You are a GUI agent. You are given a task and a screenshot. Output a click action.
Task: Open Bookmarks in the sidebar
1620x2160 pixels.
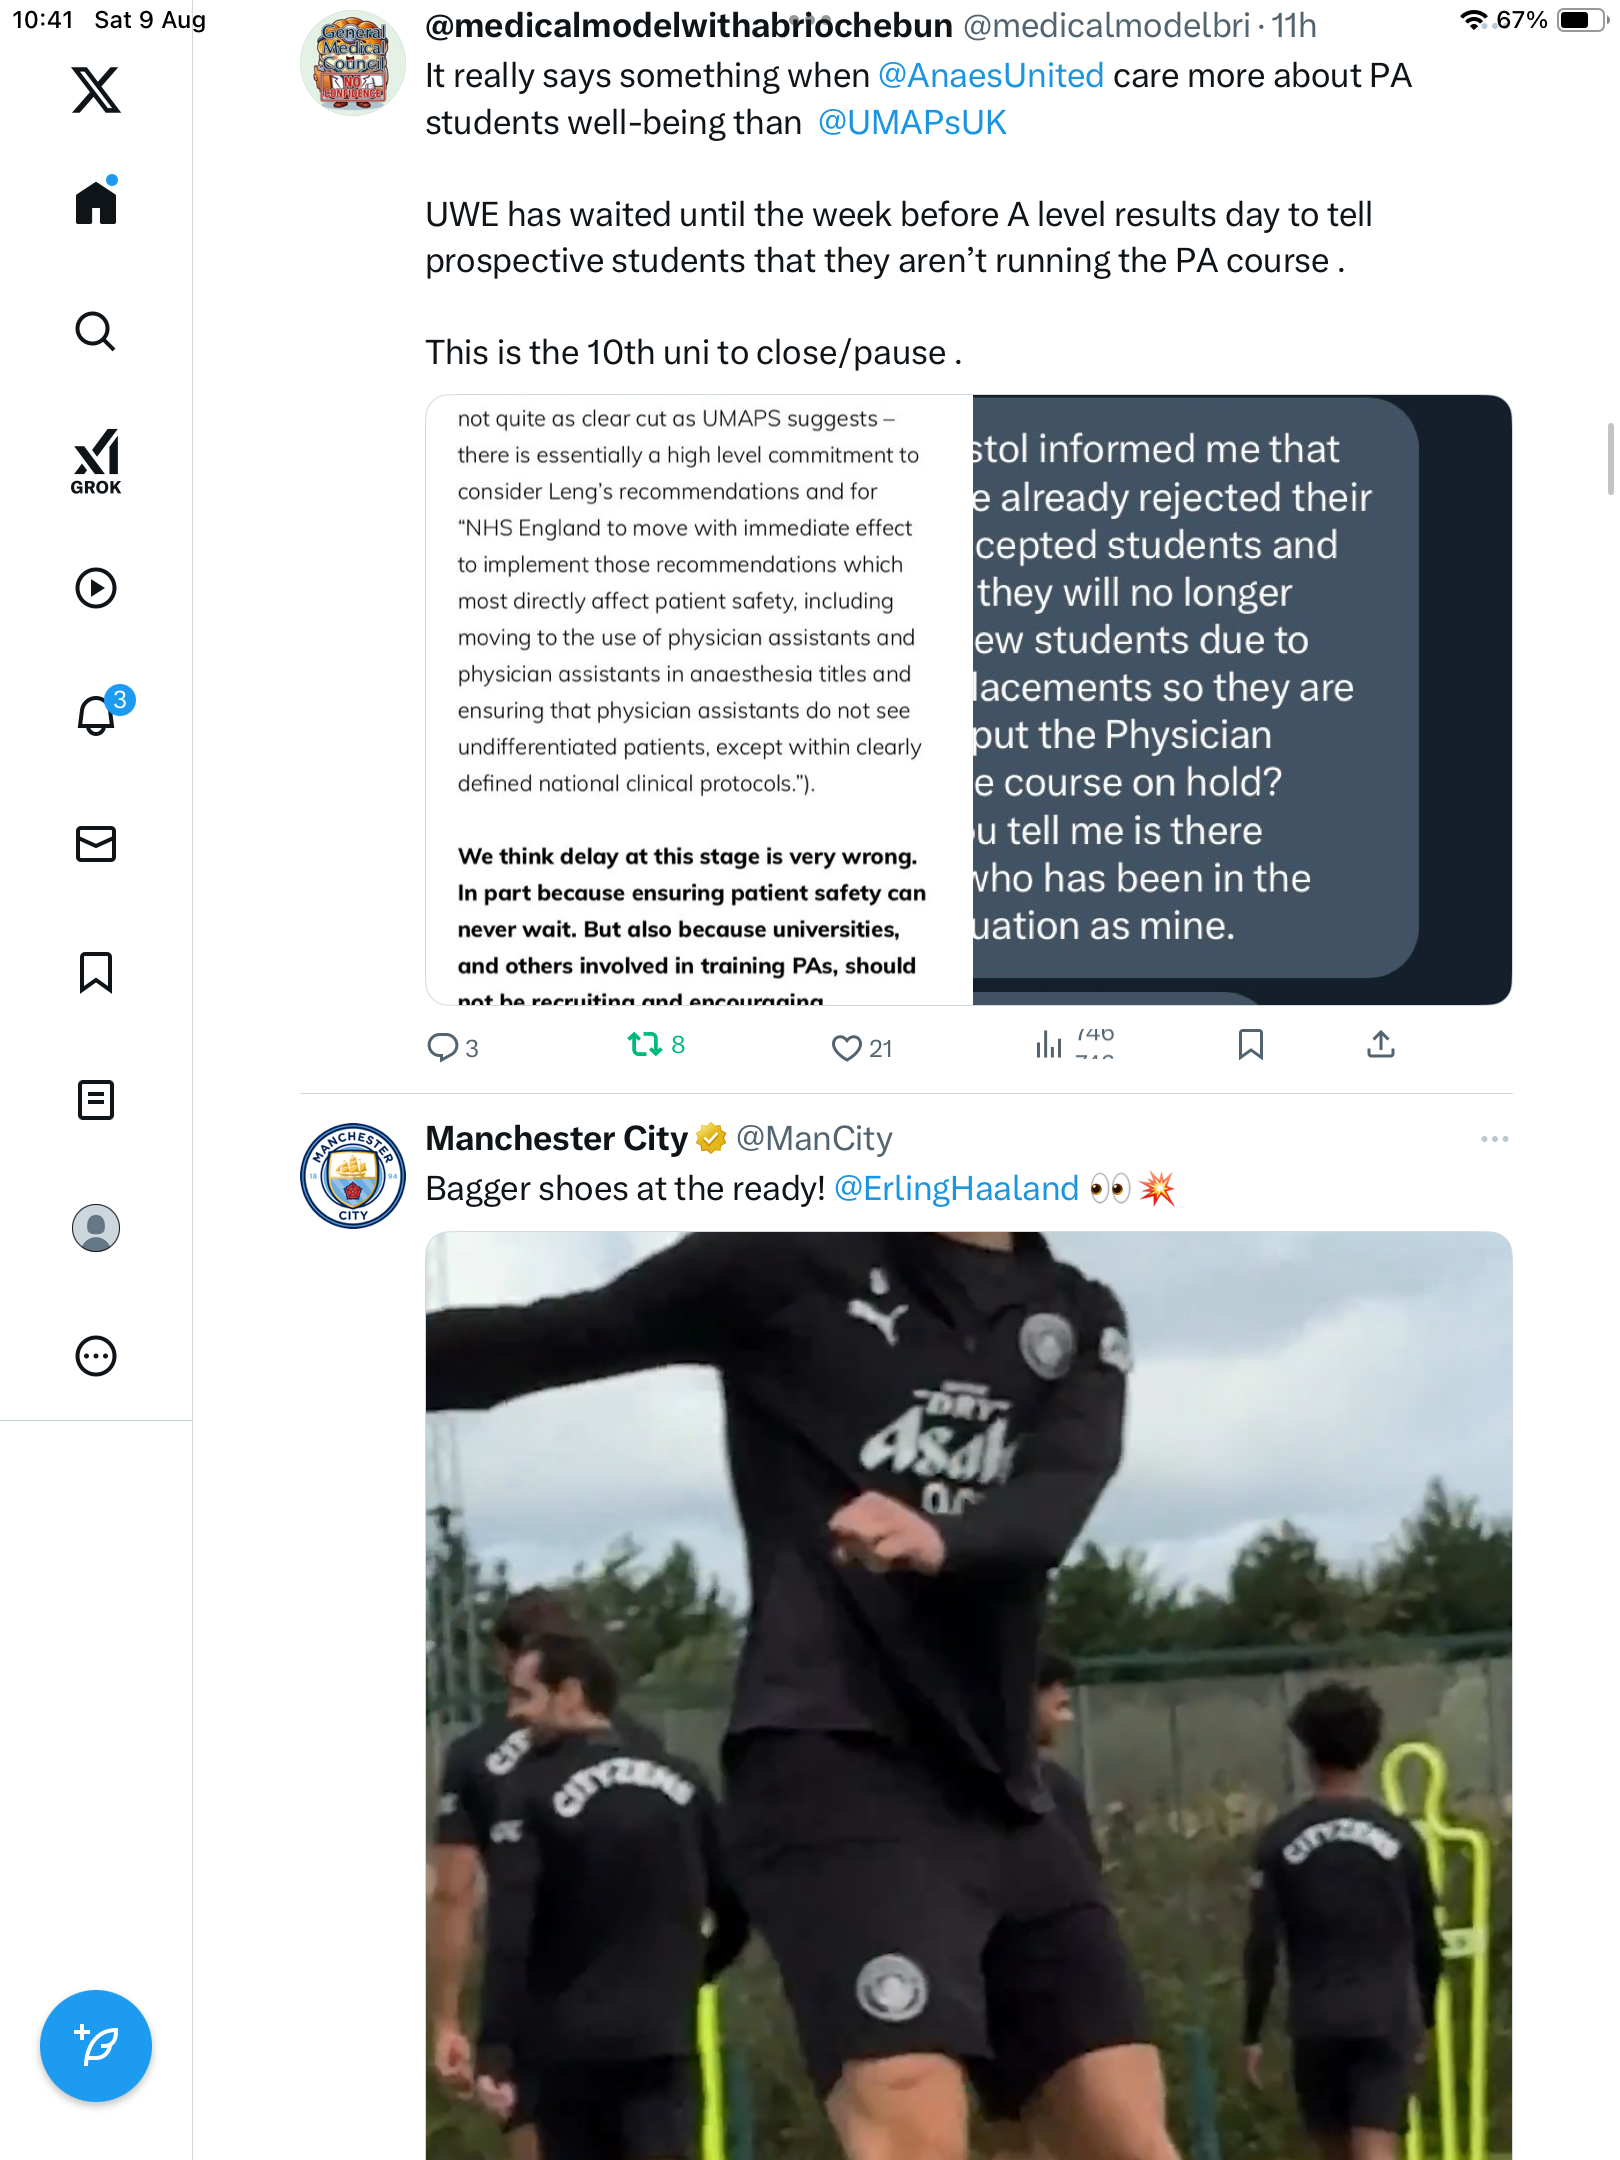pos(96,972)
